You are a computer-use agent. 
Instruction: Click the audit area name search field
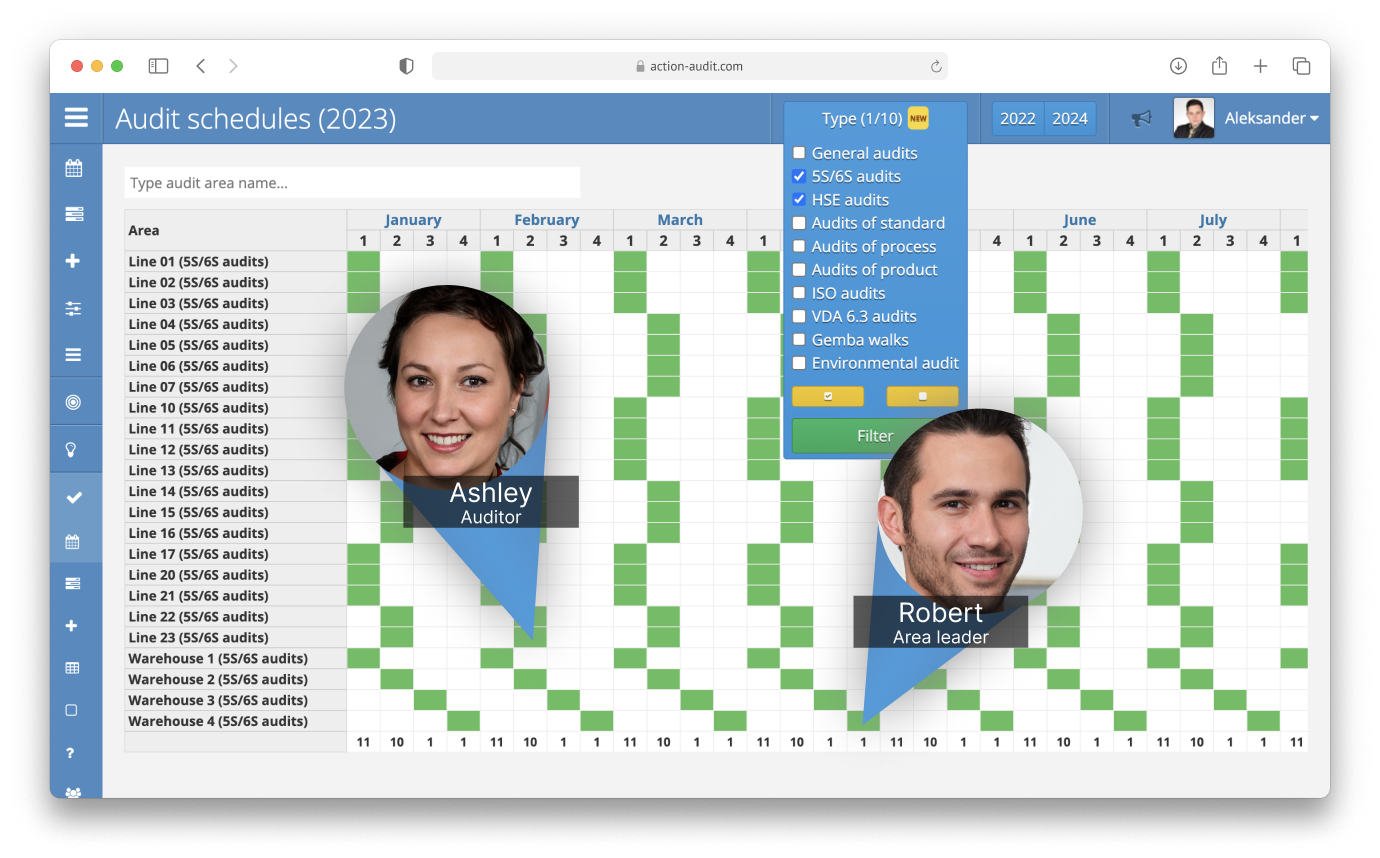pos(352,183)
